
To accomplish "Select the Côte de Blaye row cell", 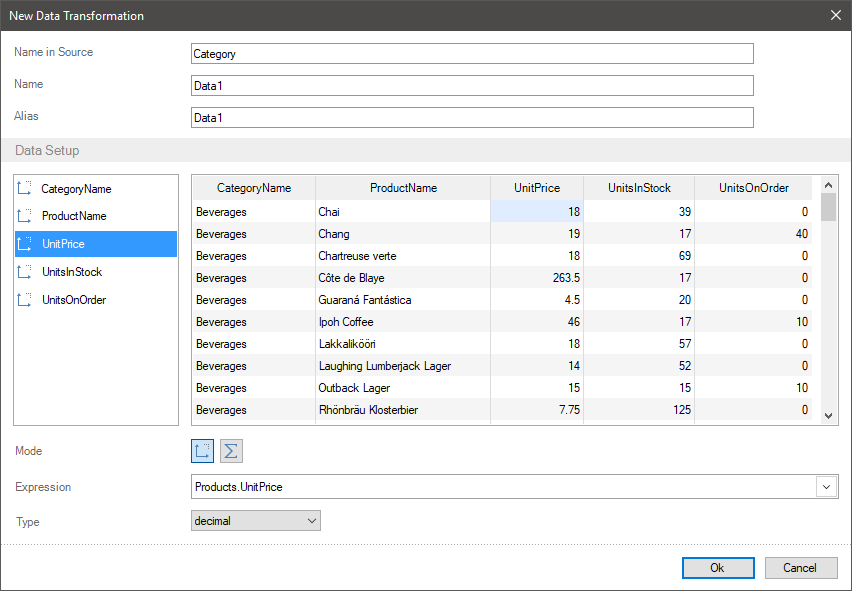I will click(351, 278).
